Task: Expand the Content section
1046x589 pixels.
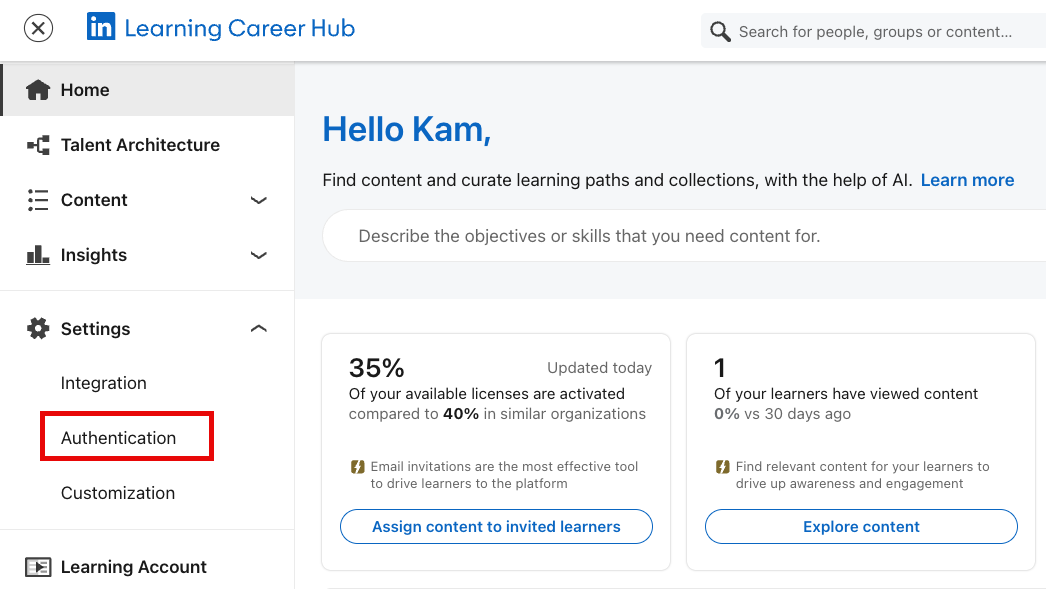Action: tap(258, 200)
